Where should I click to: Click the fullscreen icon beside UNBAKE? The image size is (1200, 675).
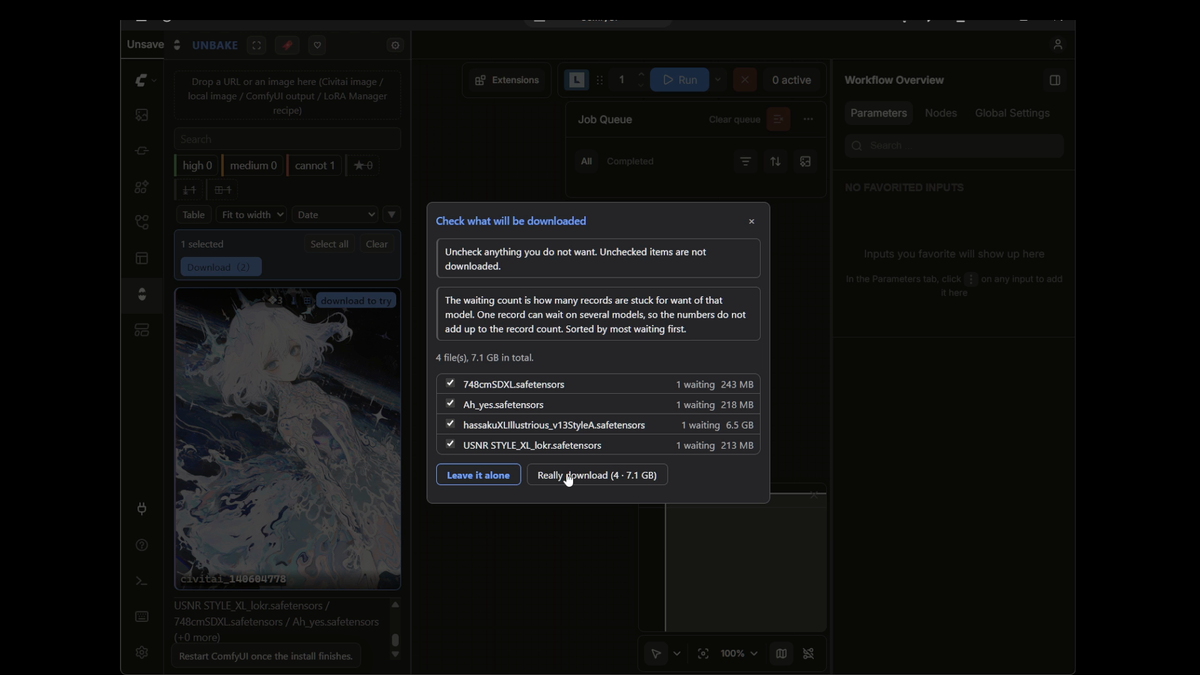[x=257, y=45]
